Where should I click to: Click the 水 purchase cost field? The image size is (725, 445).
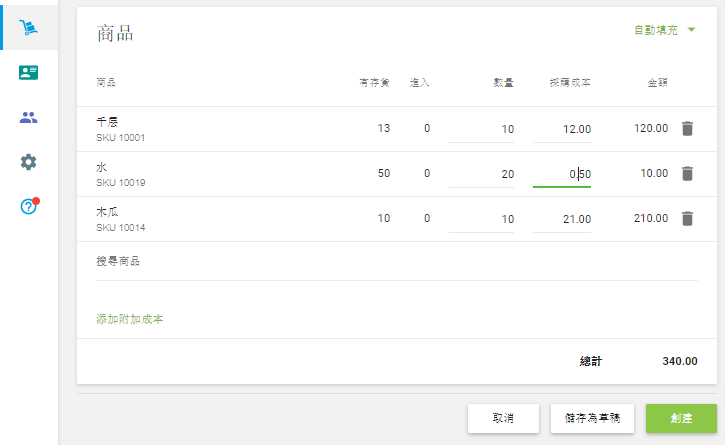coord(562,174)
